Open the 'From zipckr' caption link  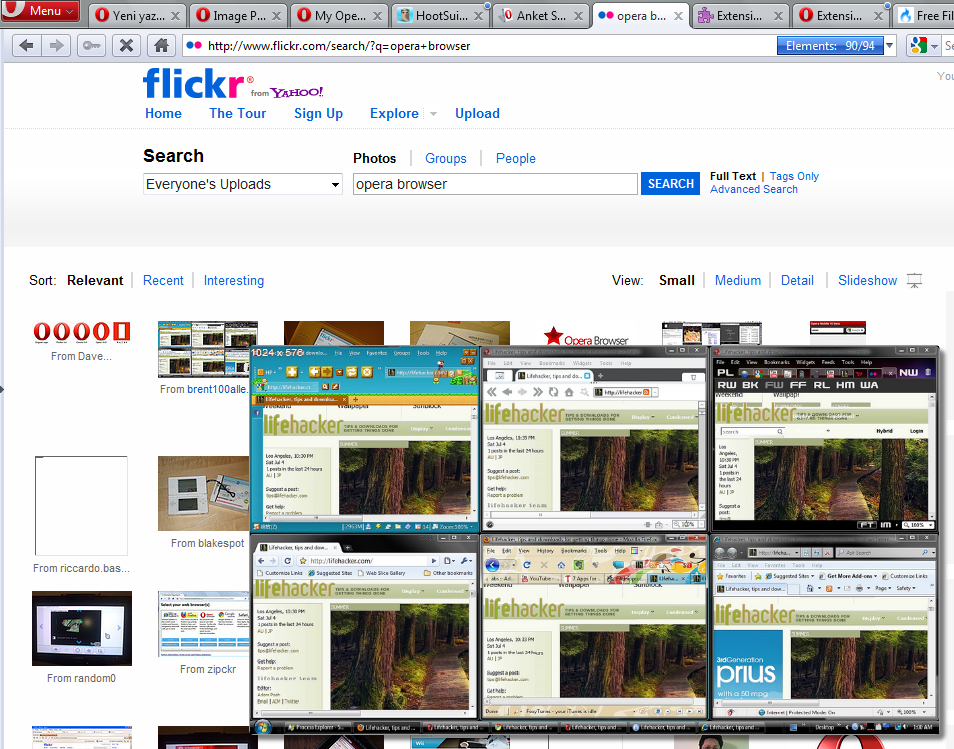coord(208,669)
